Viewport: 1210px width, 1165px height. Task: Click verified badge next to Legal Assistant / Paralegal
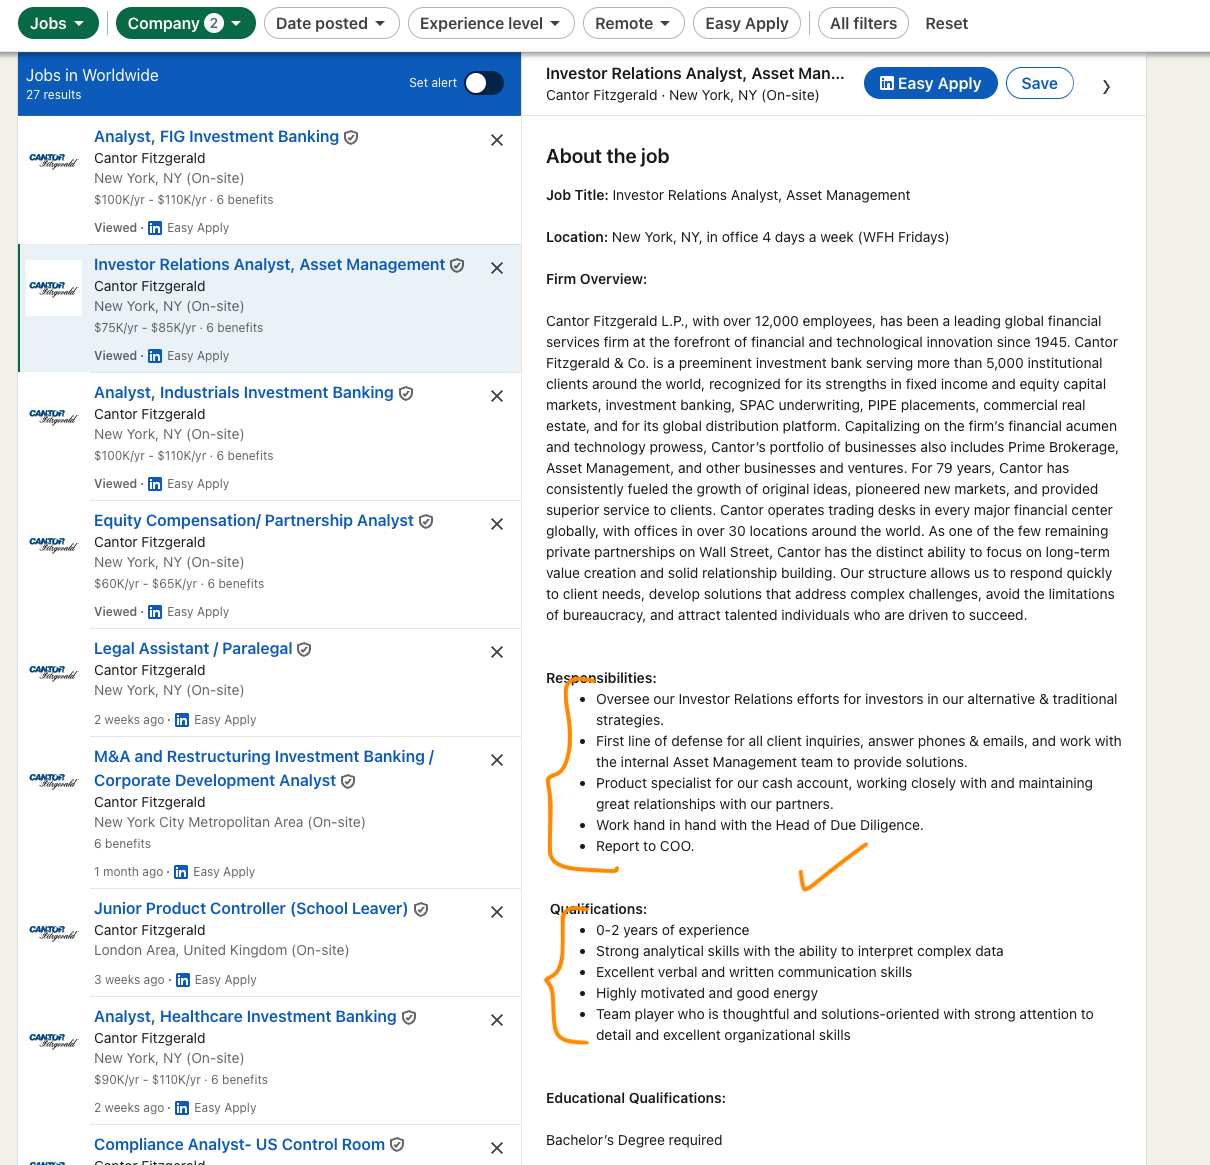304,650
